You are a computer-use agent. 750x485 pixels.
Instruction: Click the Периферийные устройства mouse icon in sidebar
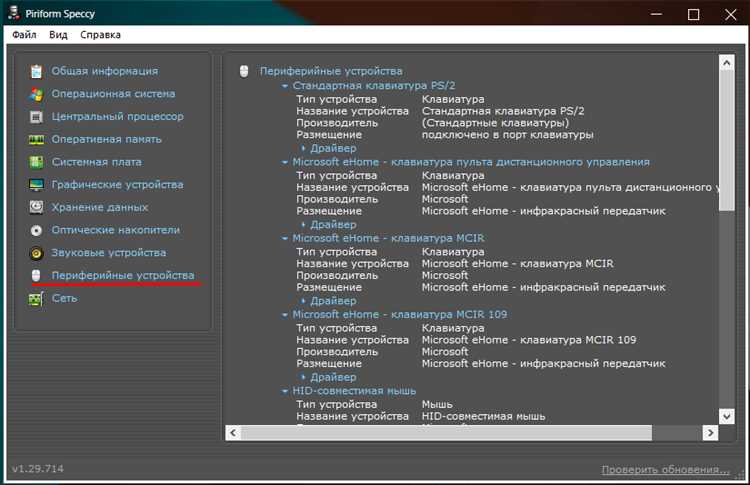36,276
